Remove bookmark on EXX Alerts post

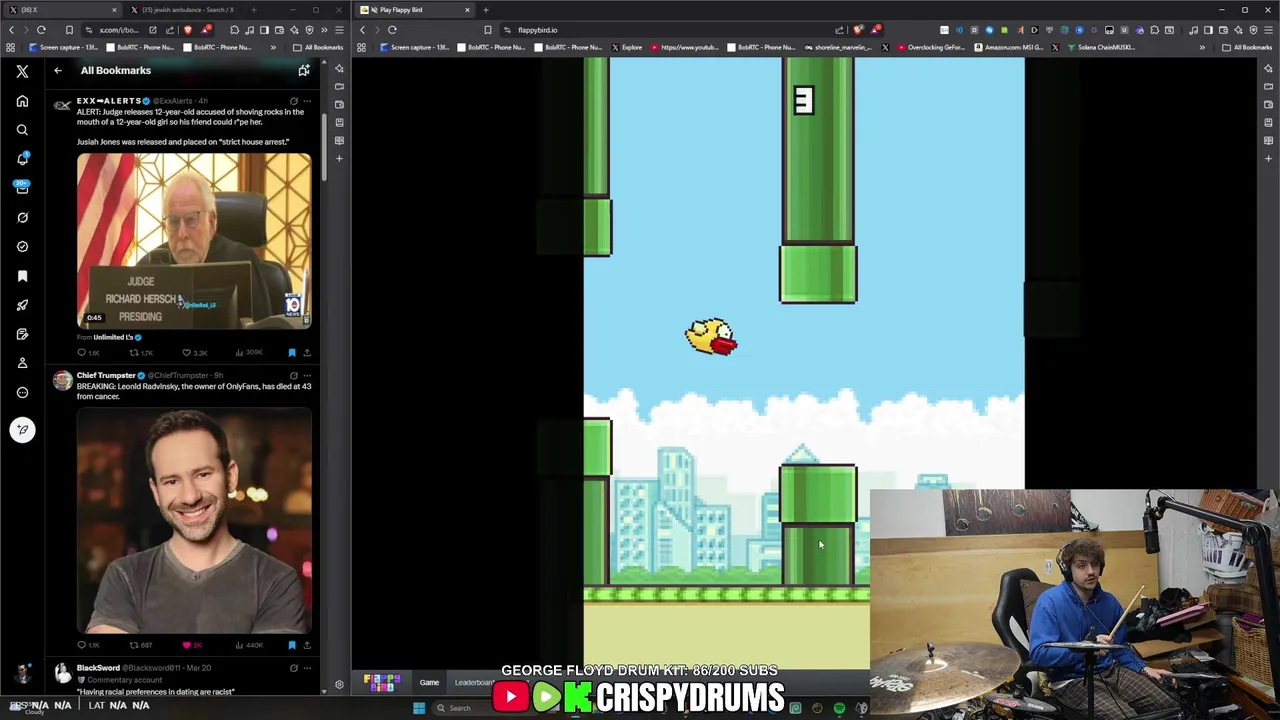[292, 352]
